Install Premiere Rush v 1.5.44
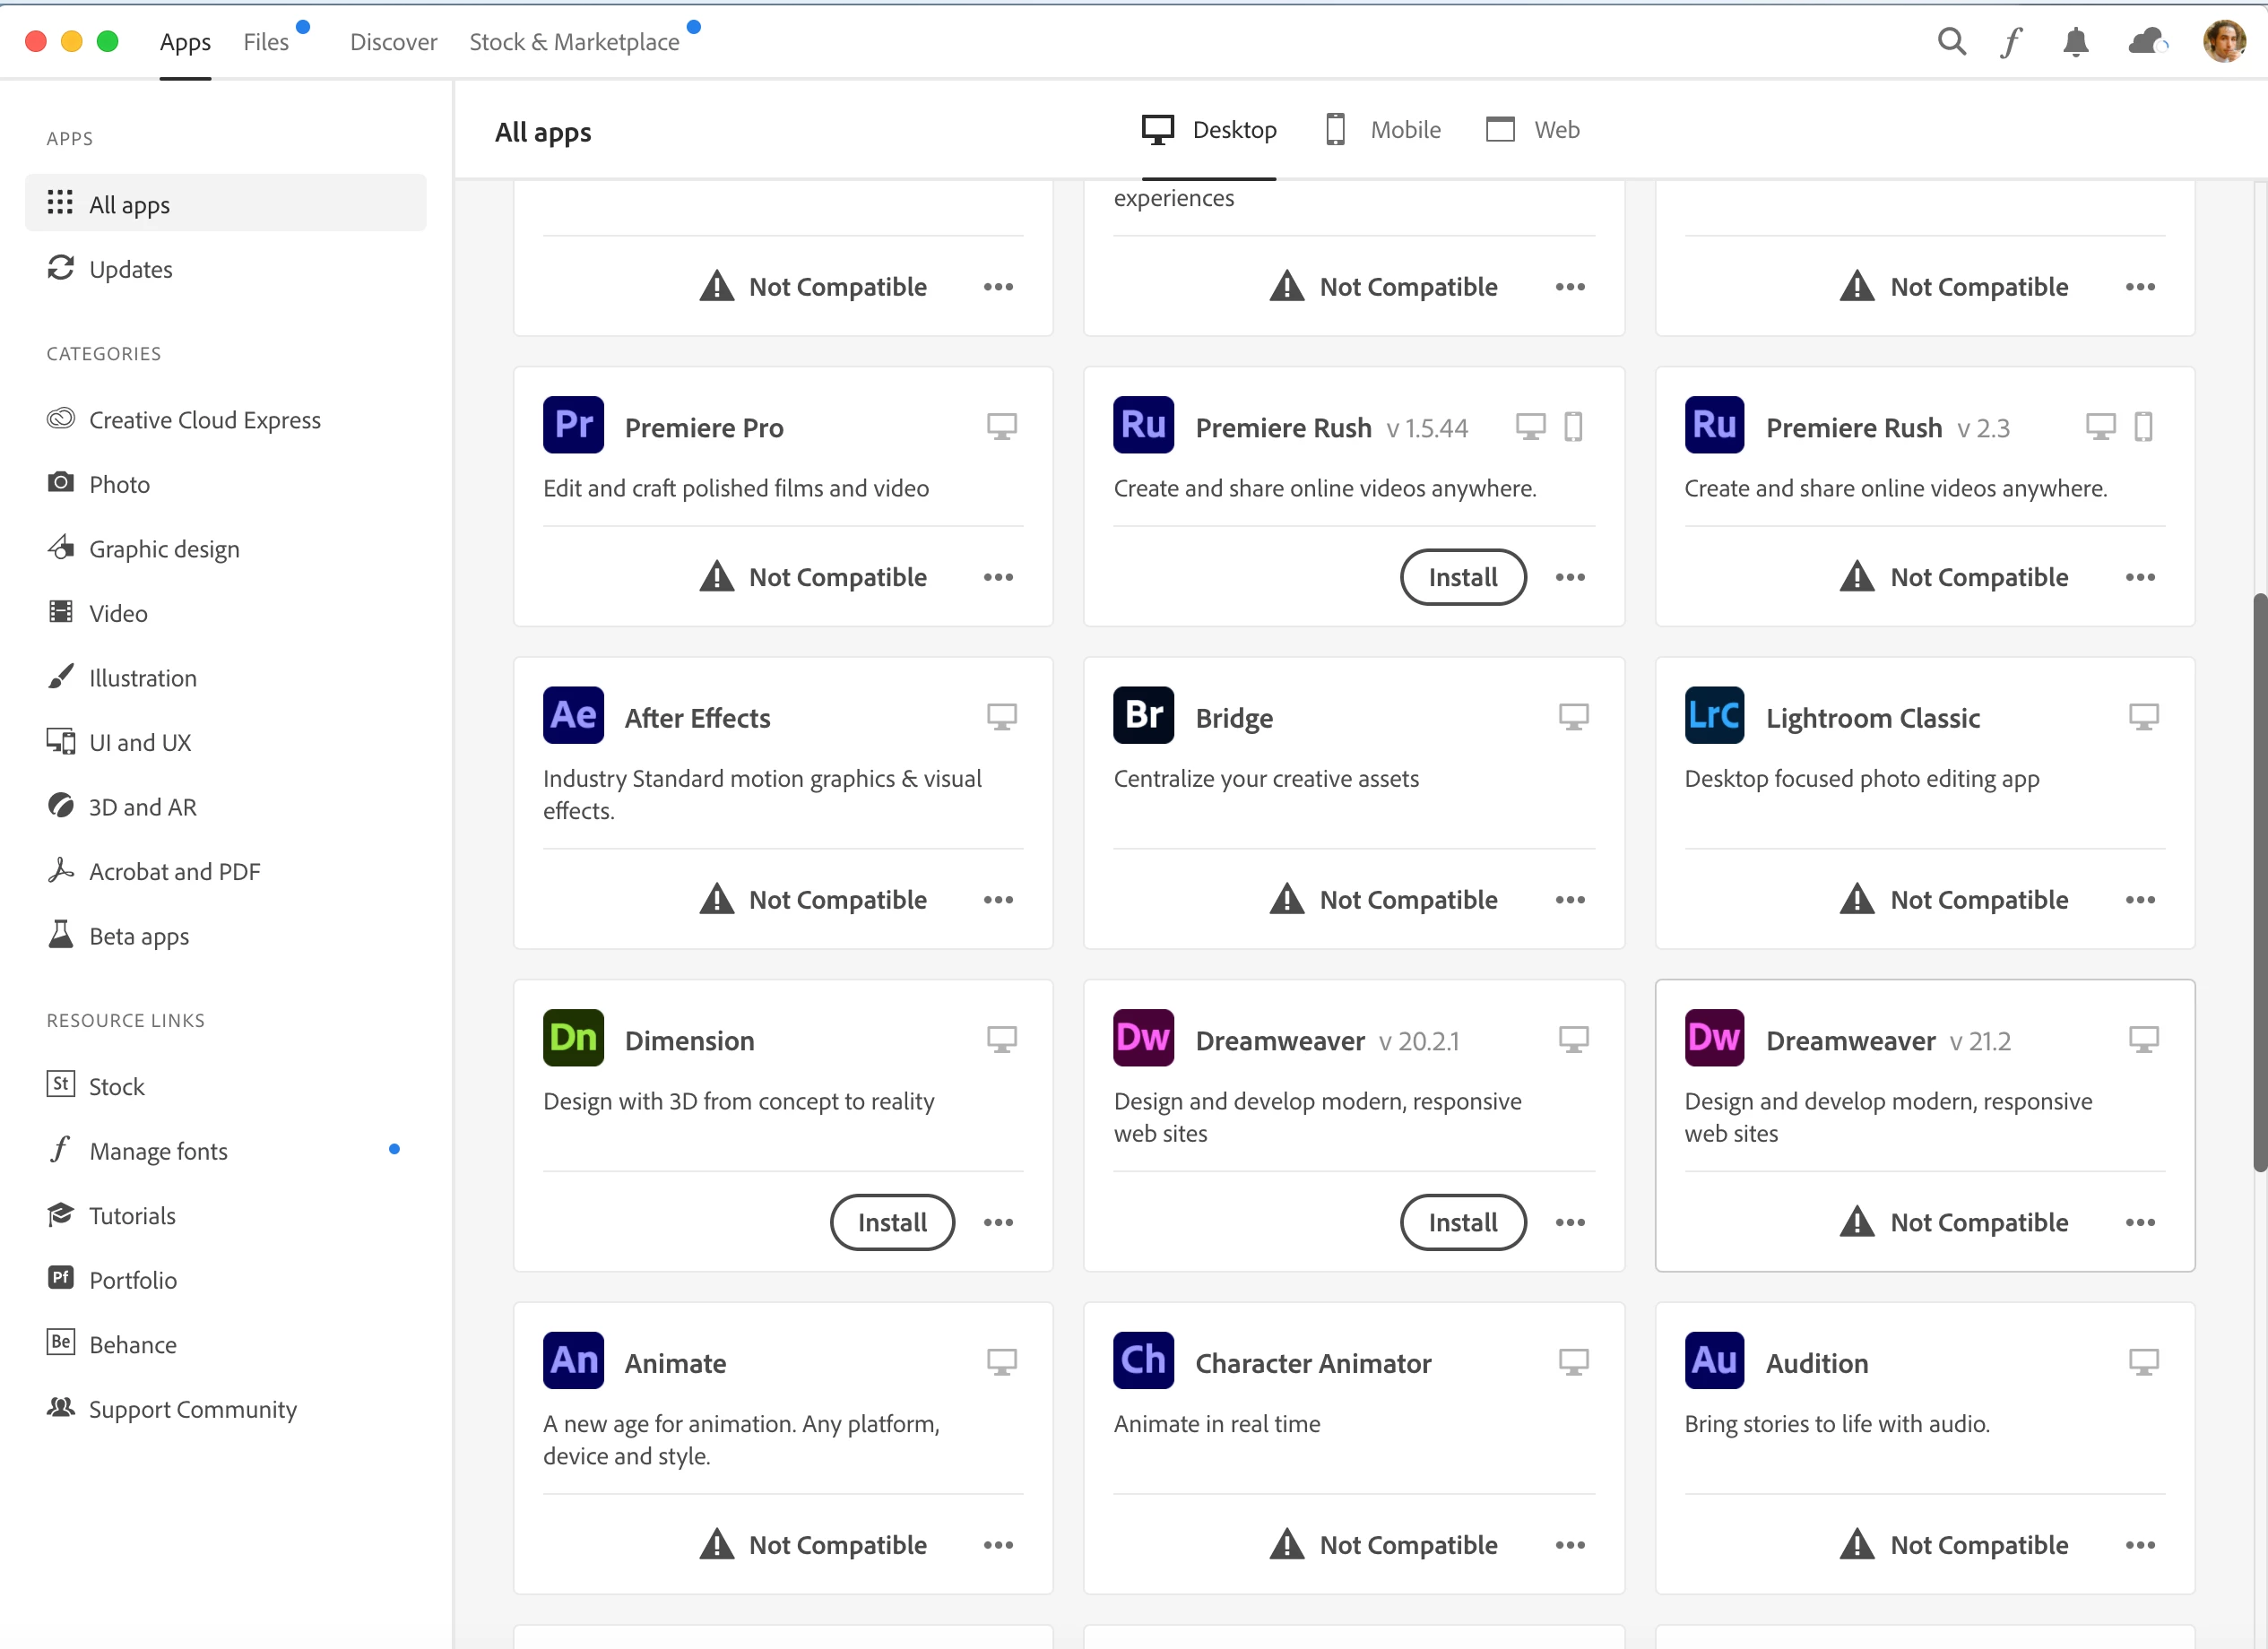The width and height of the screenshot is (2268, 1649). [1462, 578]
